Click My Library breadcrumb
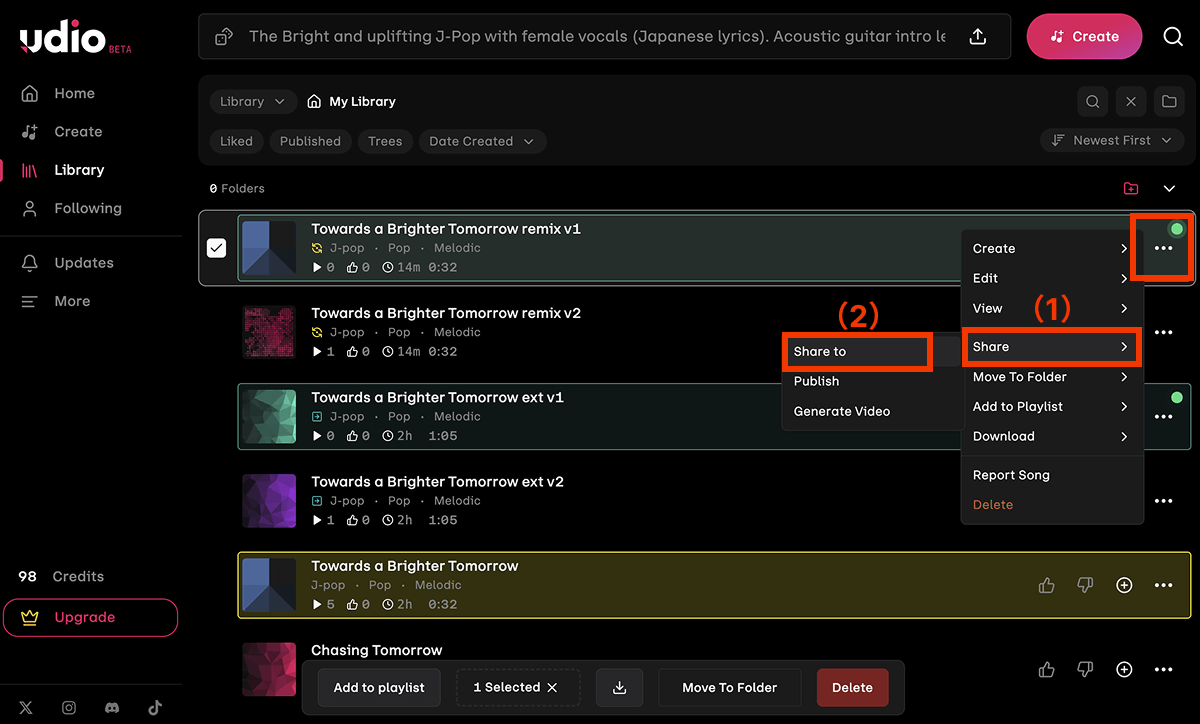The height and width of the screenshot is (724, 1200). point(351,101)
